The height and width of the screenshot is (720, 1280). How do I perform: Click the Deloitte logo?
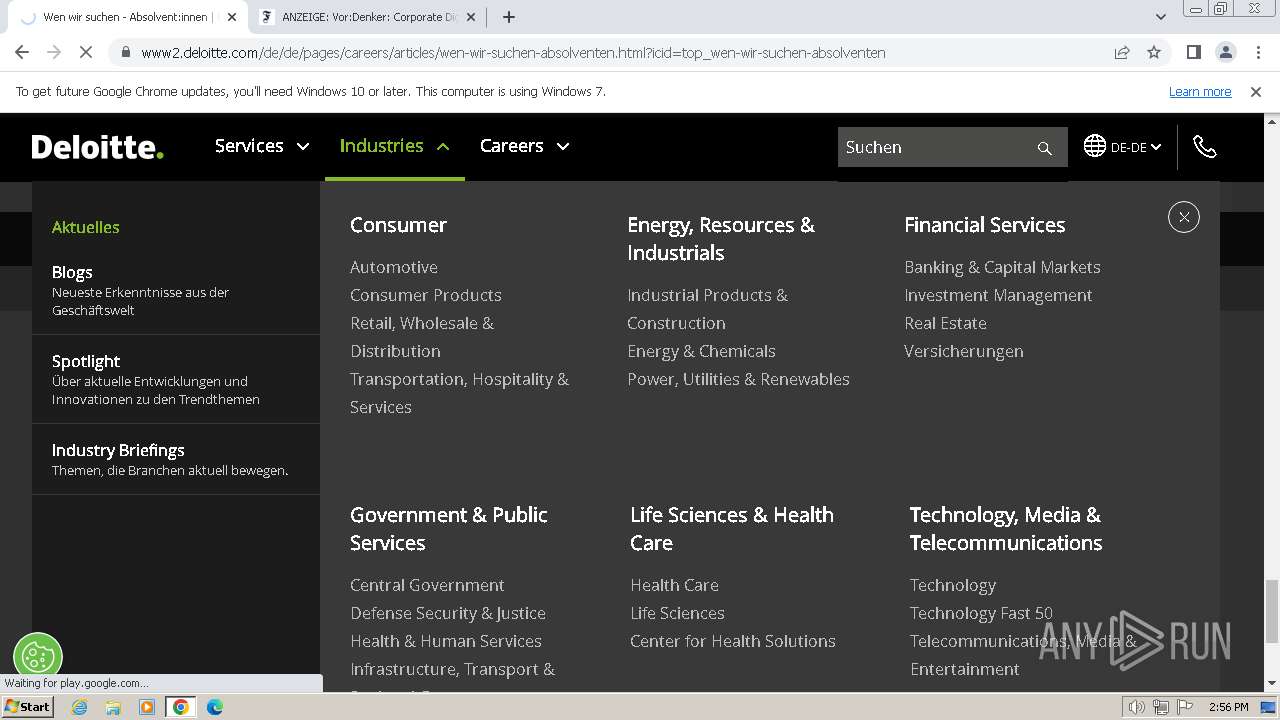click(97, 147)
